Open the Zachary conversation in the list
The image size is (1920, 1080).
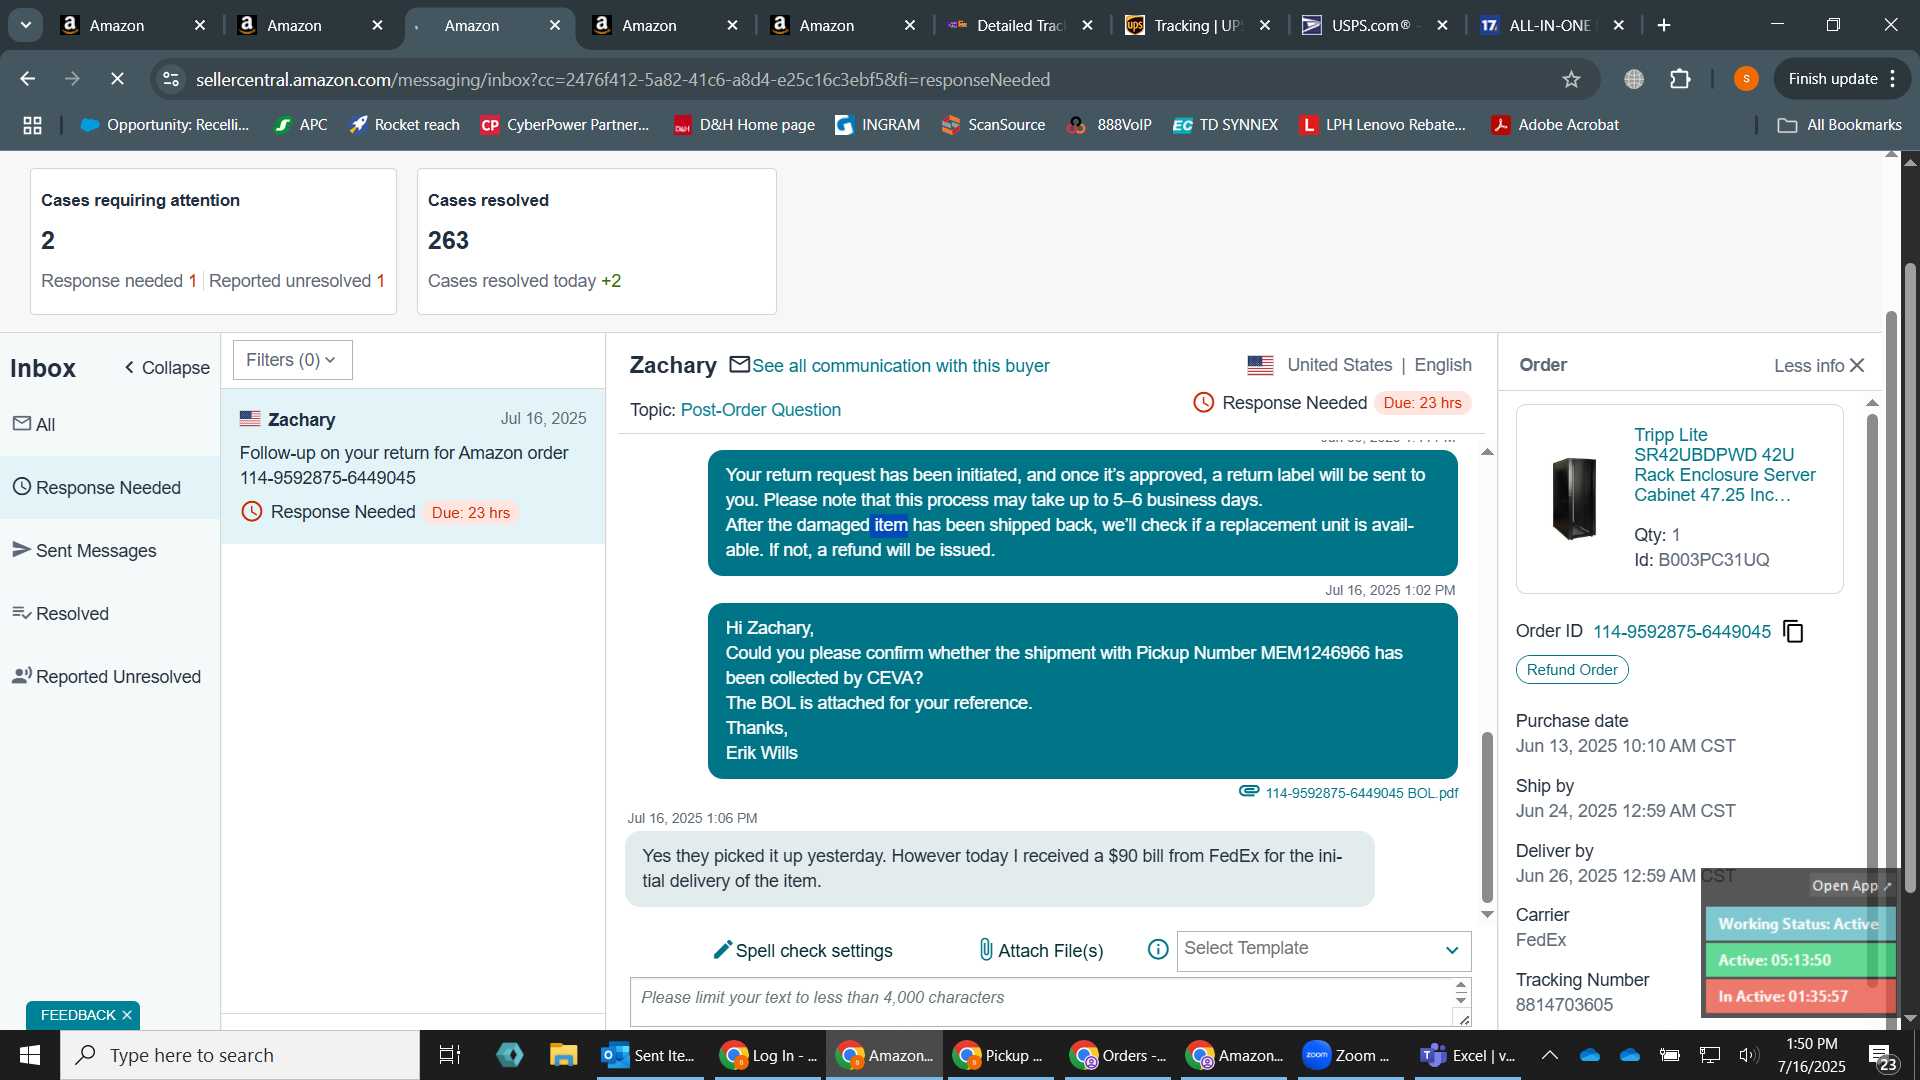413,466
